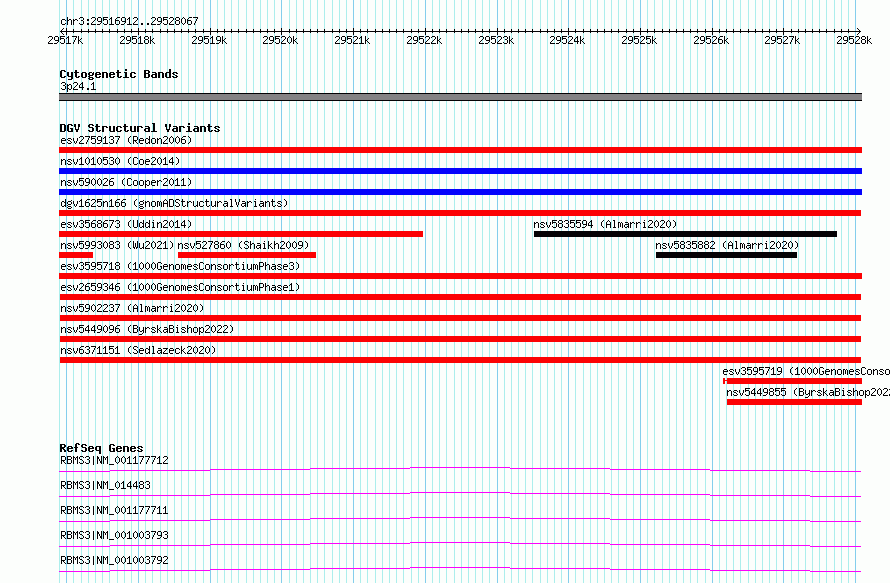Click the blue nsv590026 variant bar
The image size is (890, 583).
point(460,192)
